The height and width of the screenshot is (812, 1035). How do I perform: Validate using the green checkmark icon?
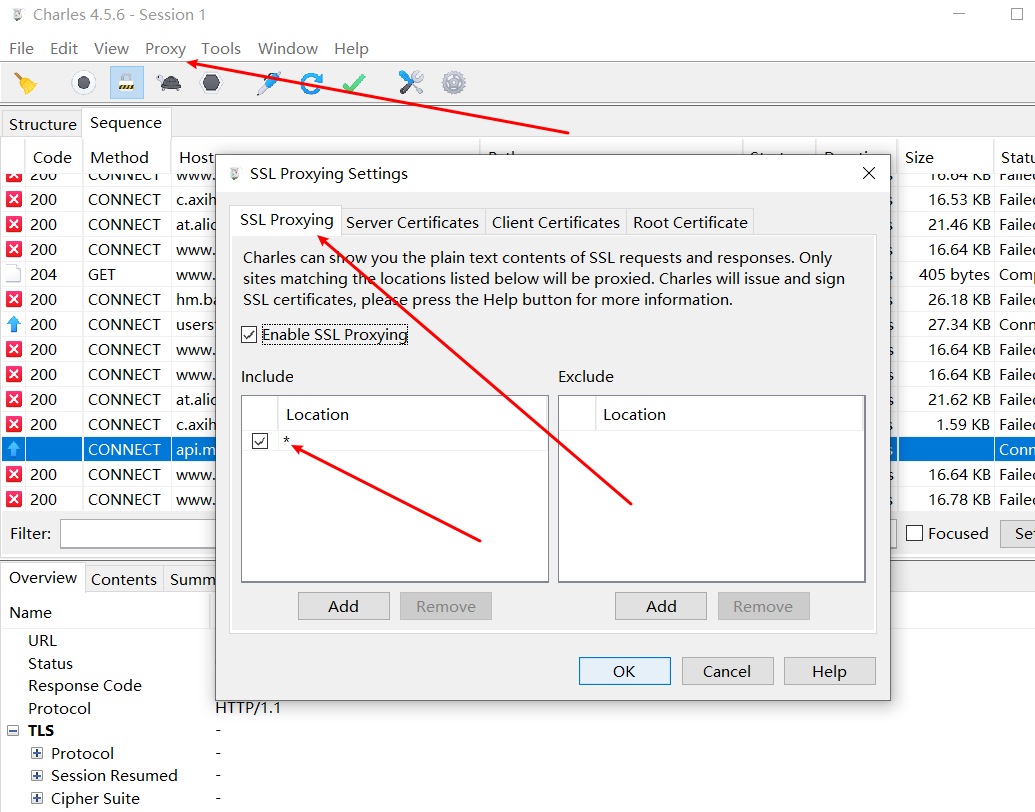(x=354, y=83)
